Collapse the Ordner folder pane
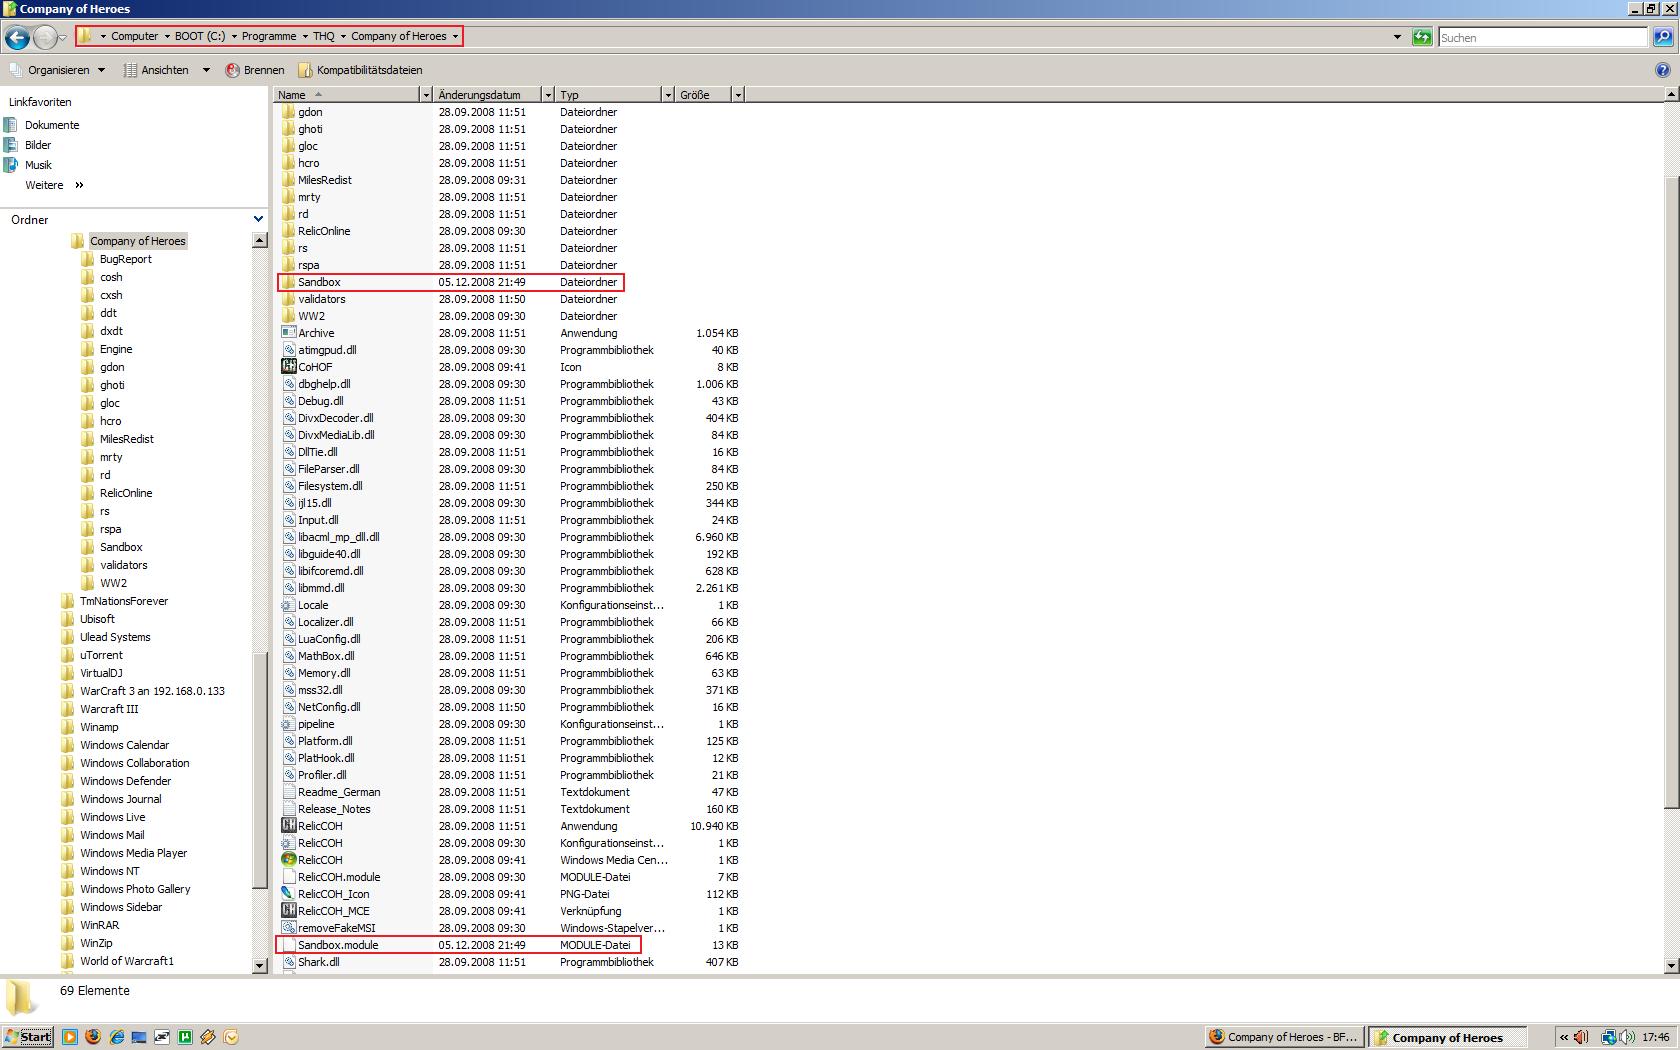The height and width of the screenshot is (1050, 1680). [258, 219]
